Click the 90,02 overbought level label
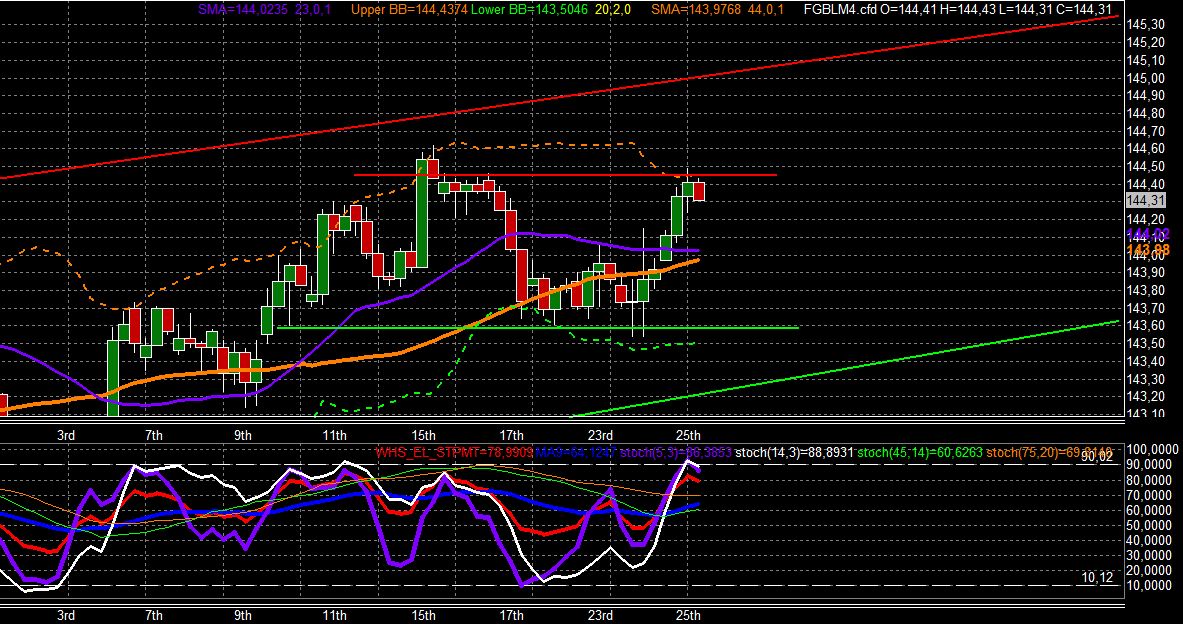Viewport: 1183px width, 624px height. tap(1097, 456)
